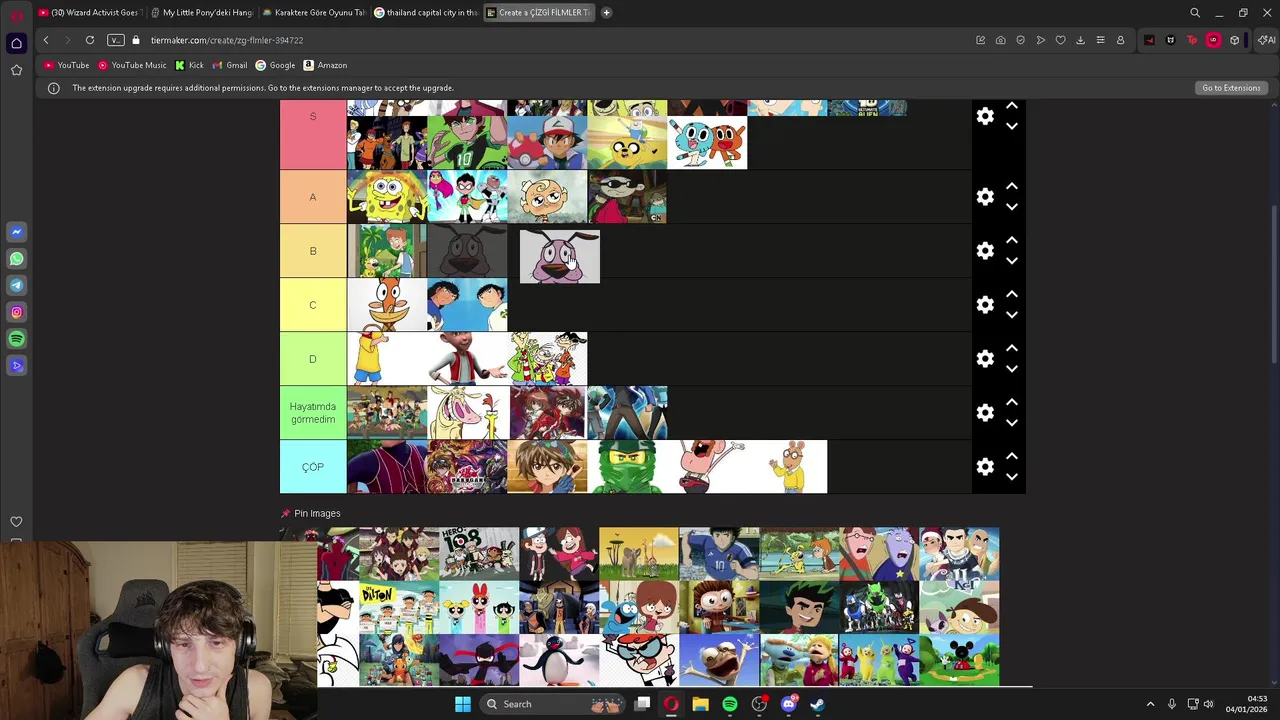
Task: Open Kick bookmark
Action: [189, 65]
